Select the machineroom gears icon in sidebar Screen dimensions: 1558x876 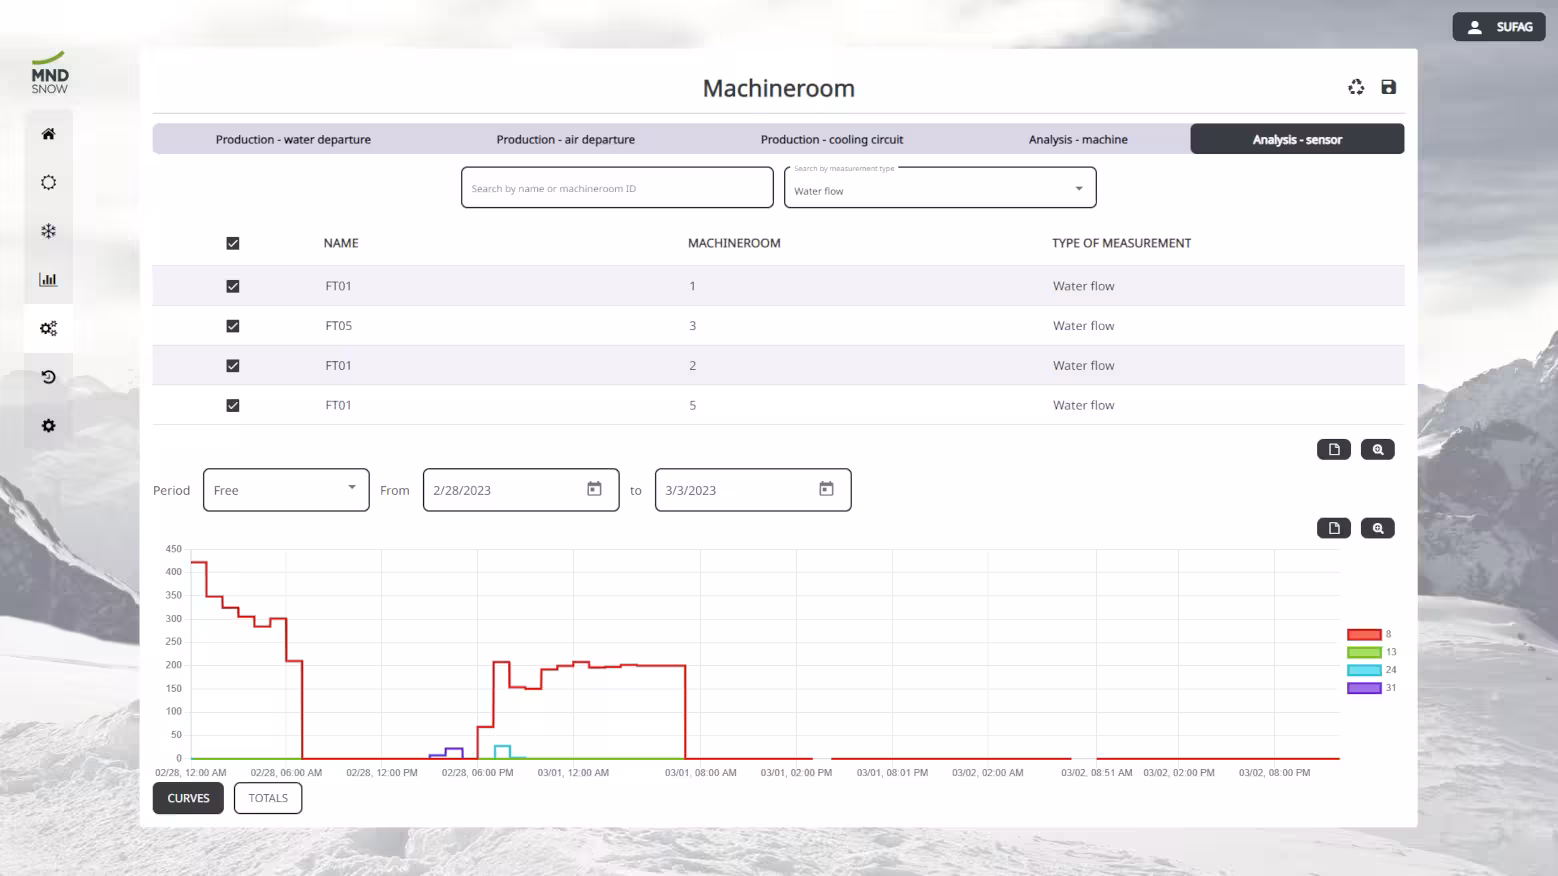click(x=48, y=328)
